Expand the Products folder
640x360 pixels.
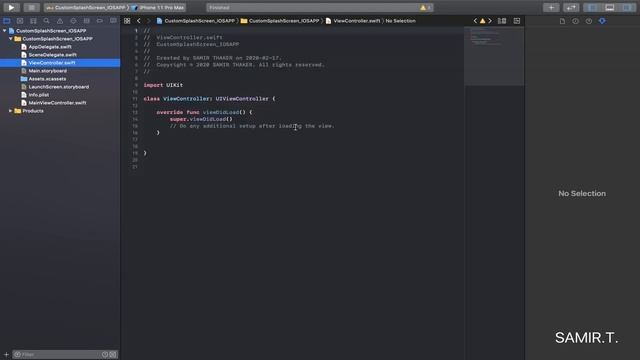[11, 111]
